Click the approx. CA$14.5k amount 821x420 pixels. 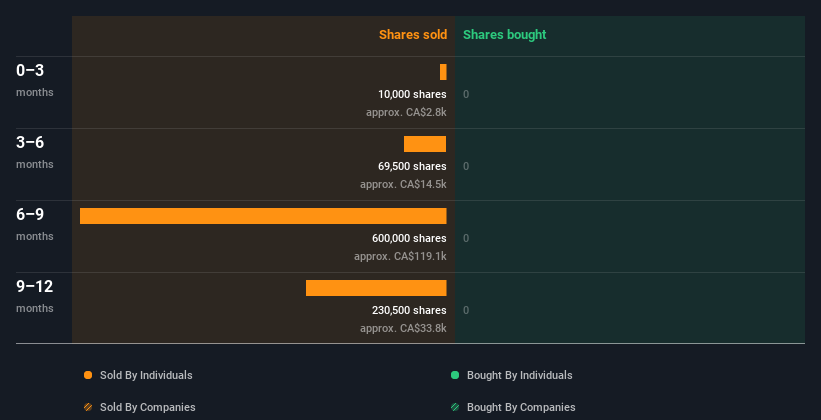[403, 185]
